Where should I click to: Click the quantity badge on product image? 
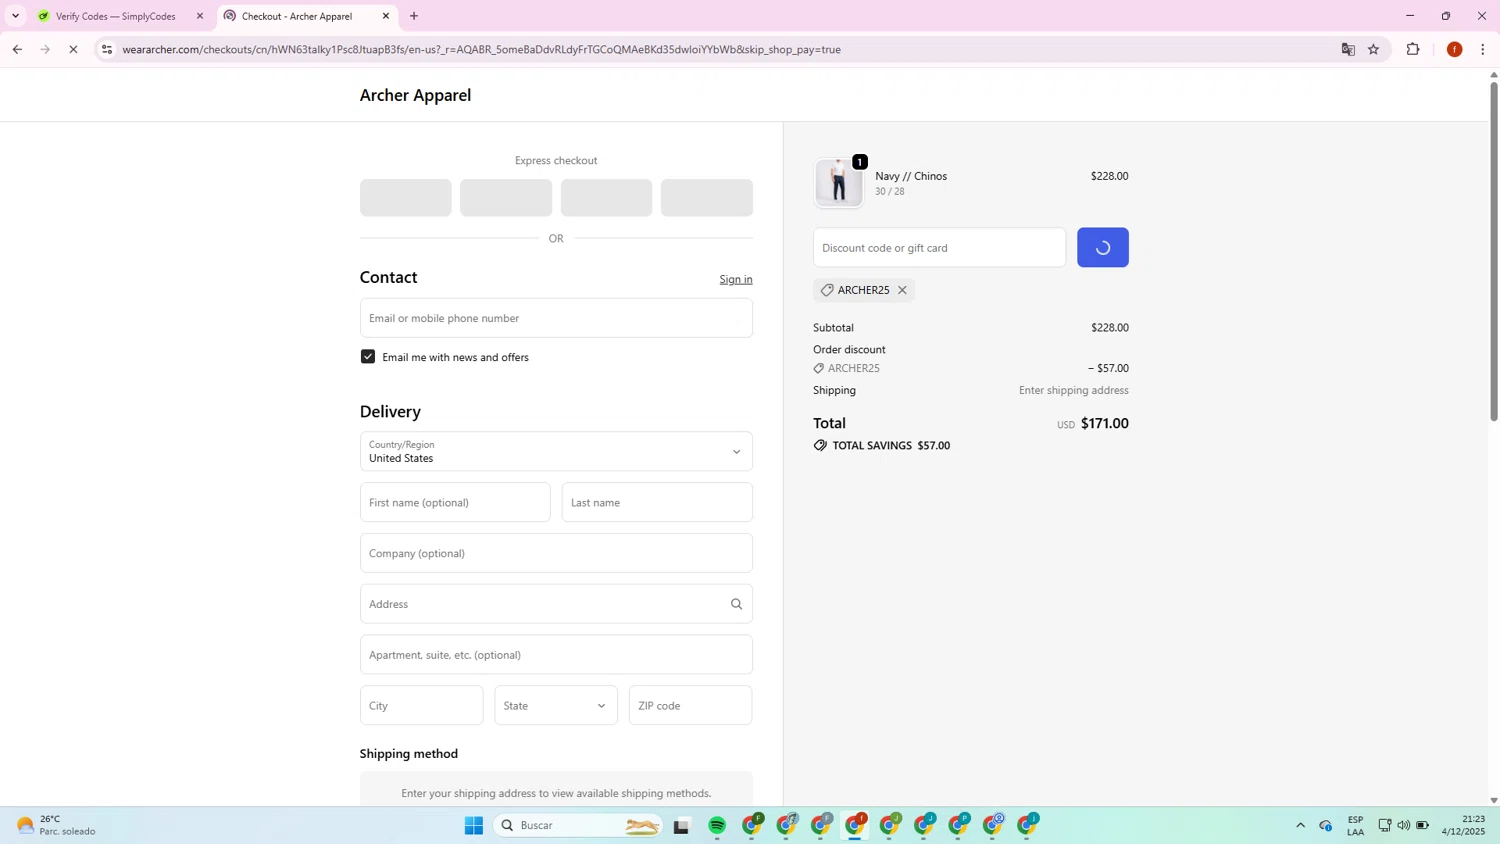pyautogui.click(x=860, y=162)
